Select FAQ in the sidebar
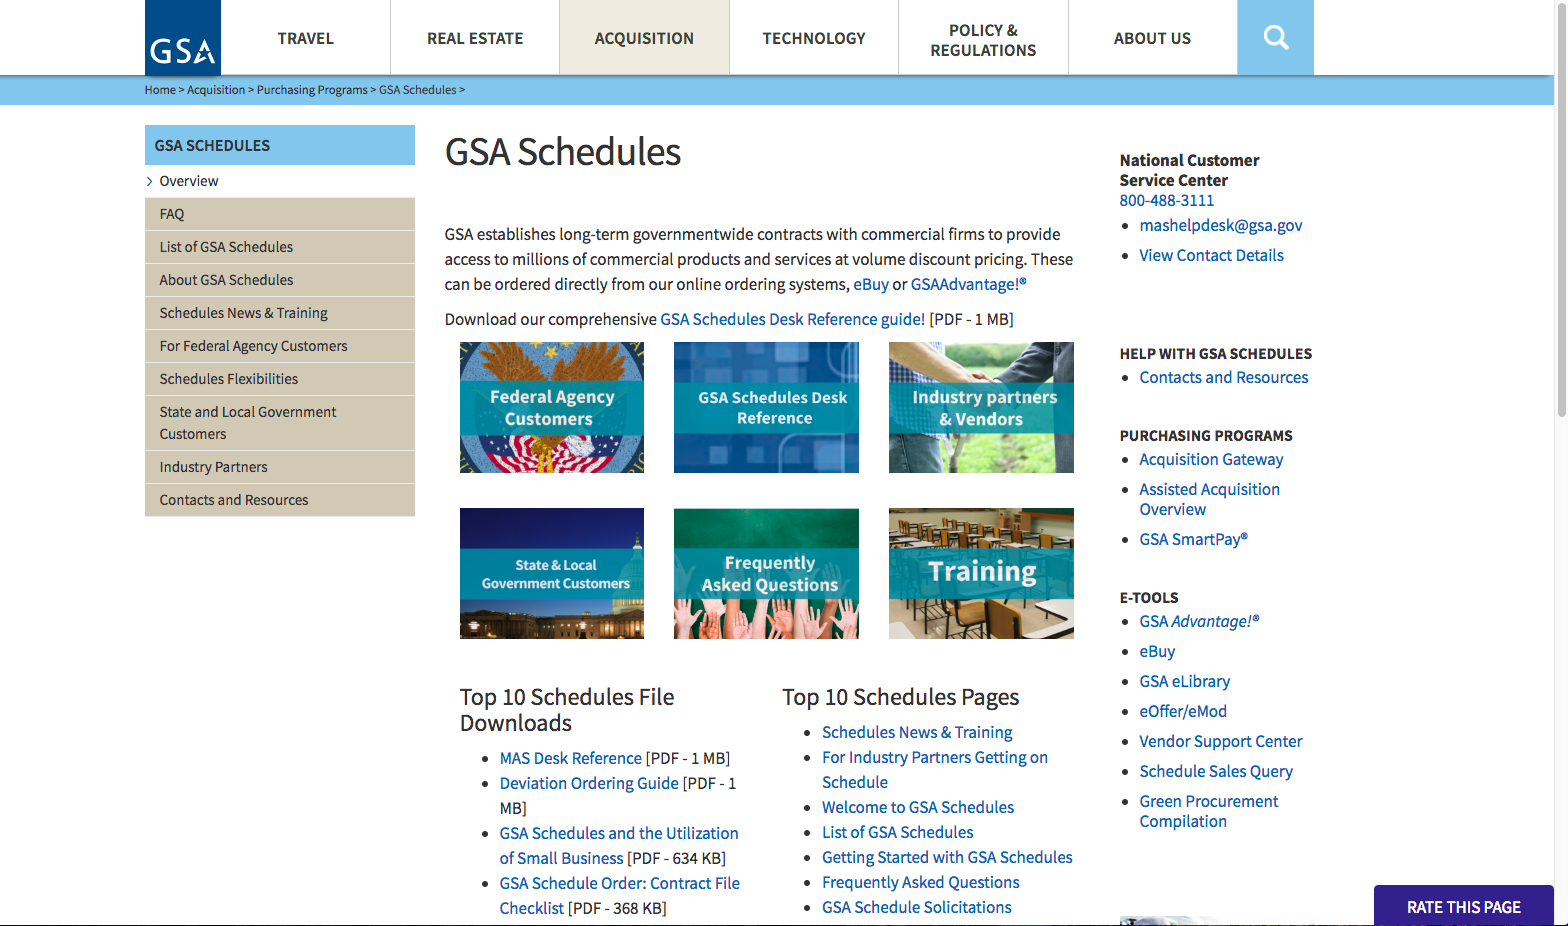This screenshot has height=926, width=1568. (x=280, y=214)
